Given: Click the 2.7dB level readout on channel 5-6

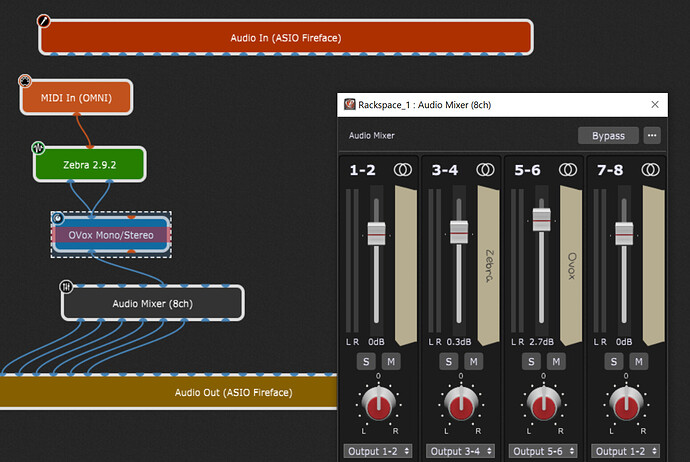Looking at the screenshot, I should (541, 342).
